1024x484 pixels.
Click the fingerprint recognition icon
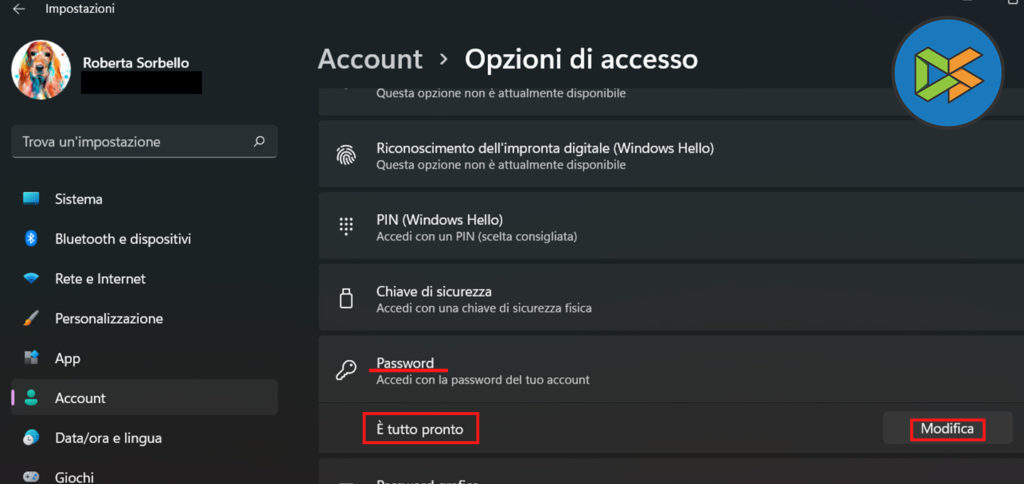(346, 156)
